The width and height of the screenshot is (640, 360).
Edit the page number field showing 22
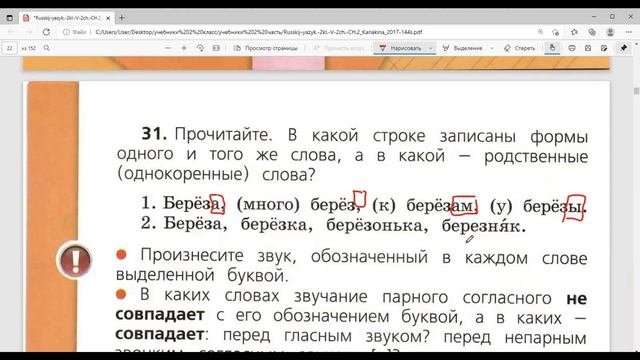pyautogui.click(x=10, y=48)
